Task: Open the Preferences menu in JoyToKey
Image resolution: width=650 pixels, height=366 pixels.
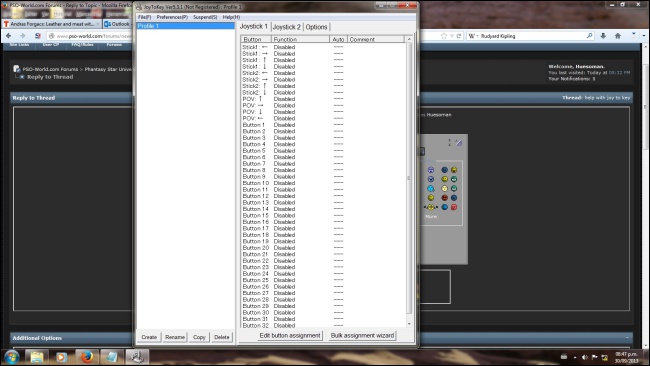Action: (172, 17)
